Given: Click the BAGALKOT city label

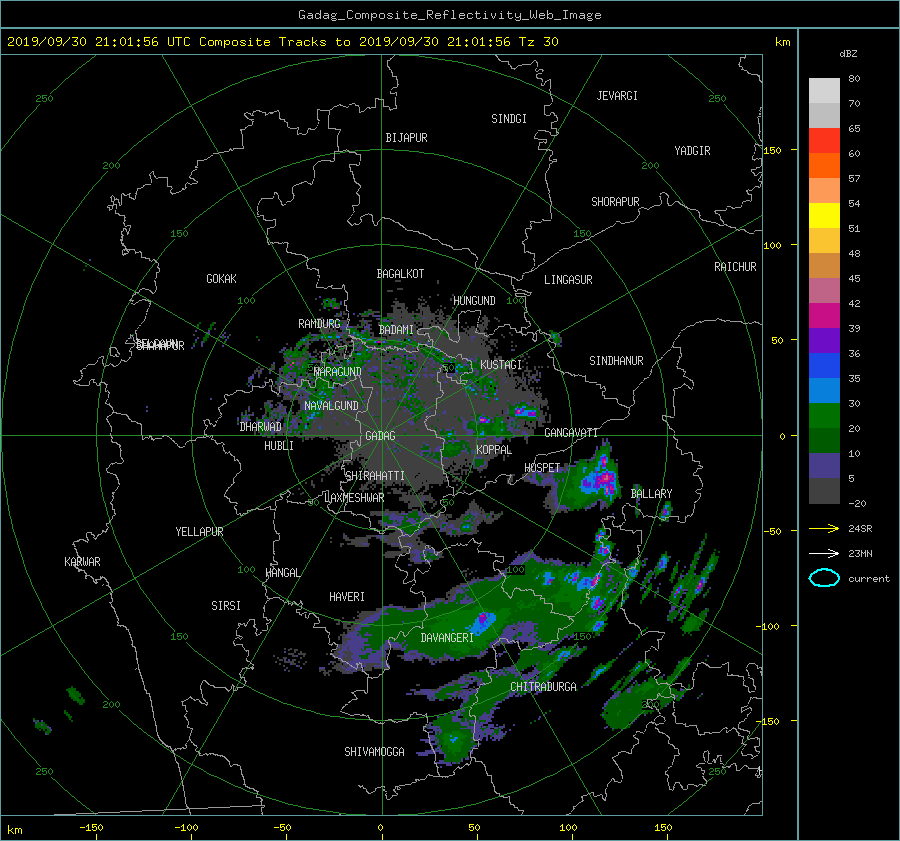Looking at the screenshot, I should click(x=400, y=274).
